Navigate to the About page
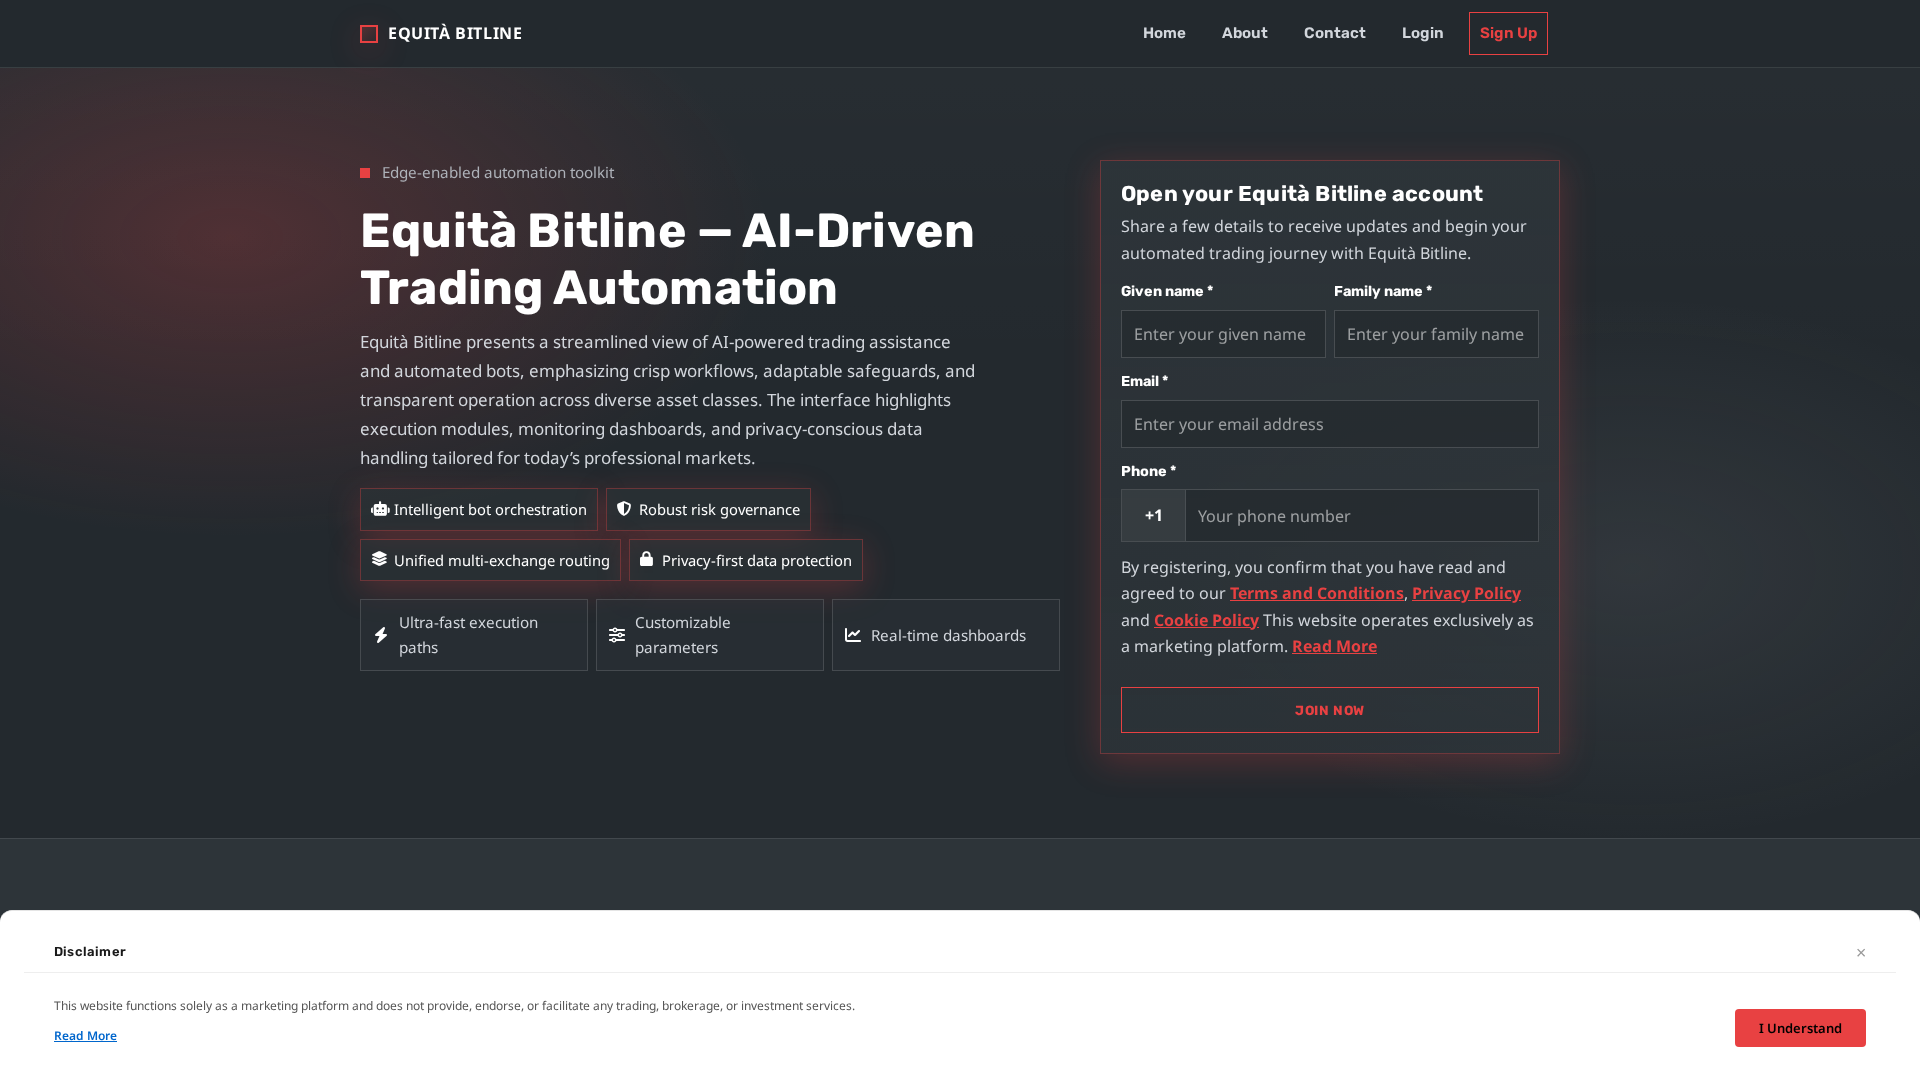Viewport: 1920px width, 1080px height. coord(1244,33)
